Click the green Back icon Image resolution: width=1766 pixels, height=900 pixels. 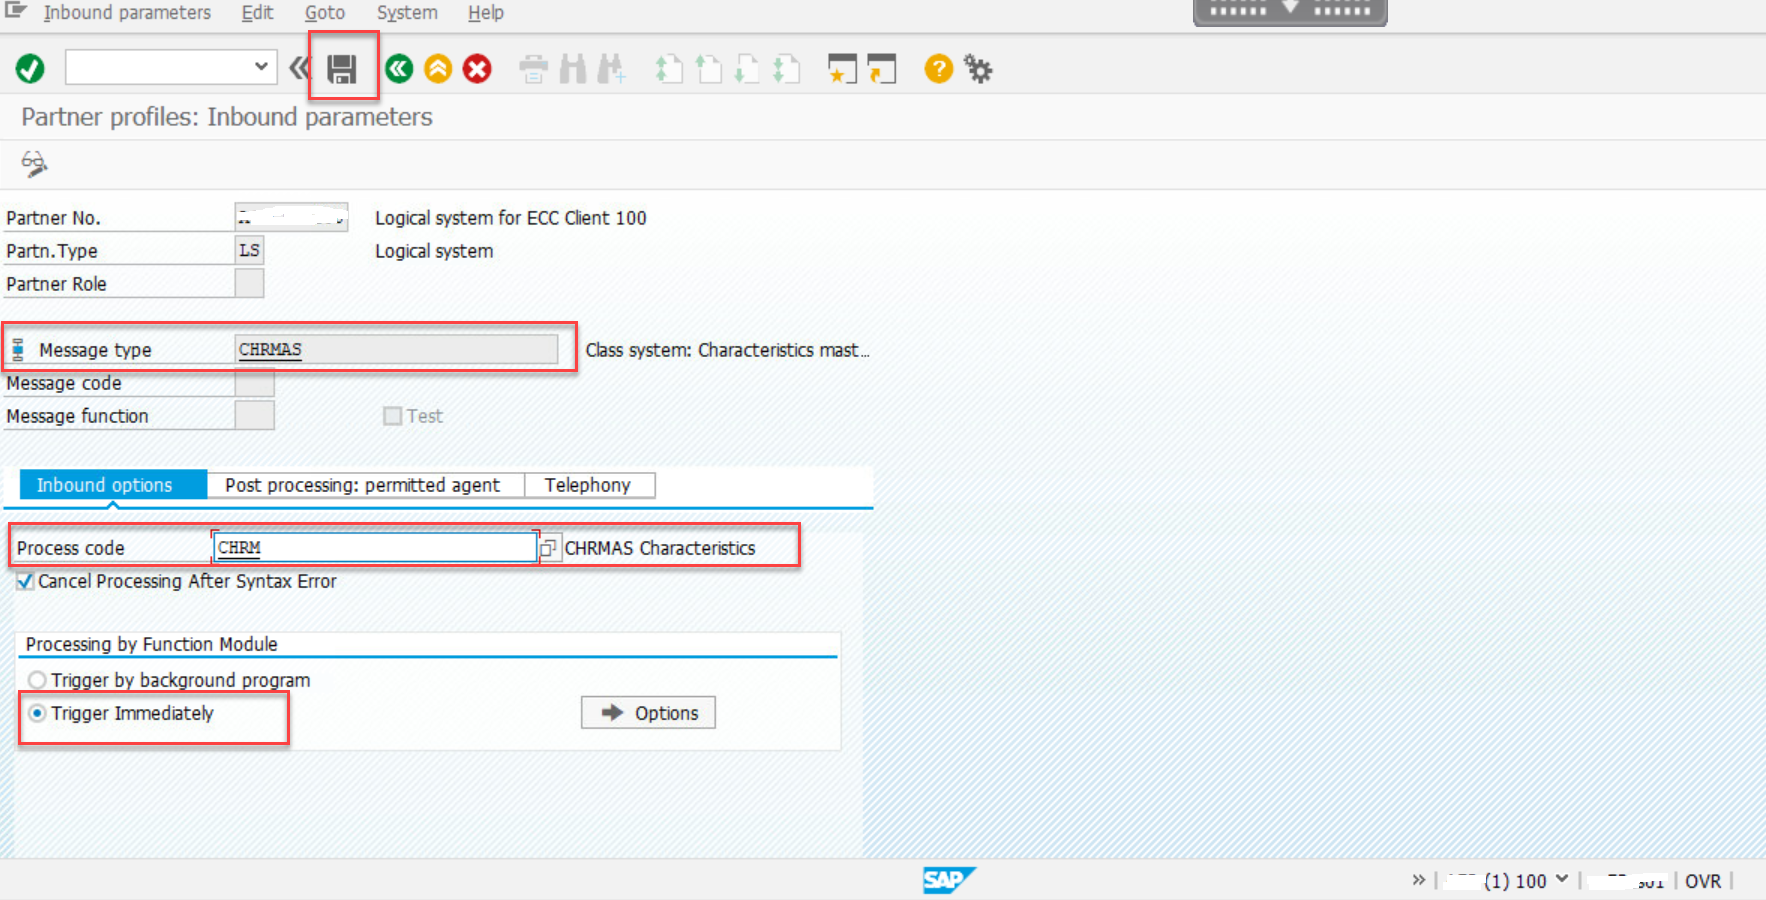coord(399,69)
